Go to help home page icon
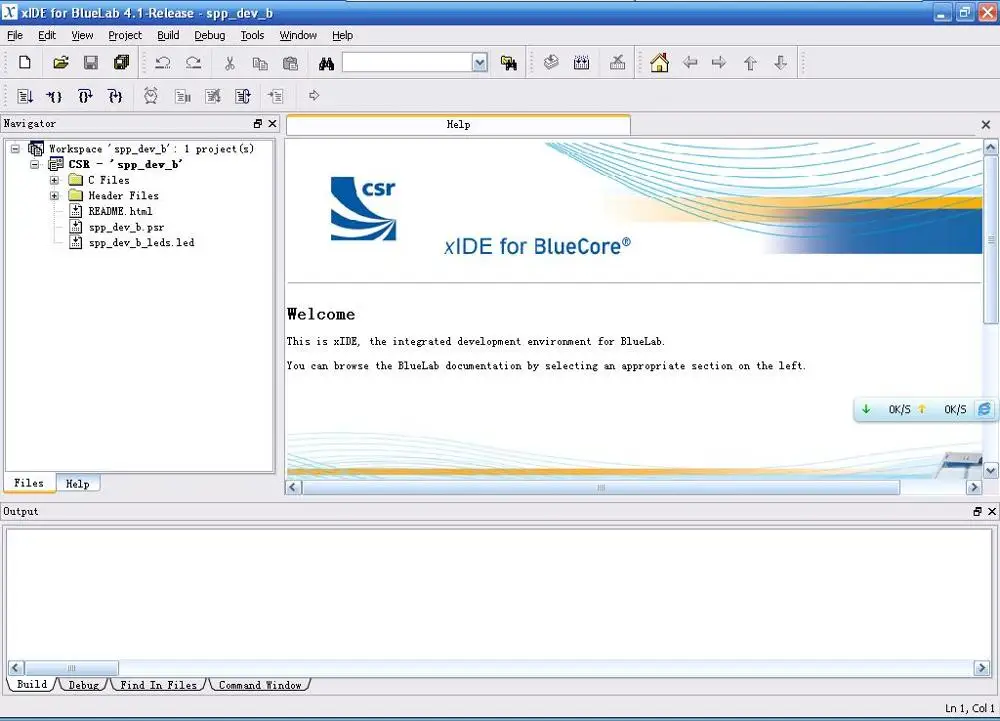This screenshot has height=721, width=1000. click(x=659, y=62)
